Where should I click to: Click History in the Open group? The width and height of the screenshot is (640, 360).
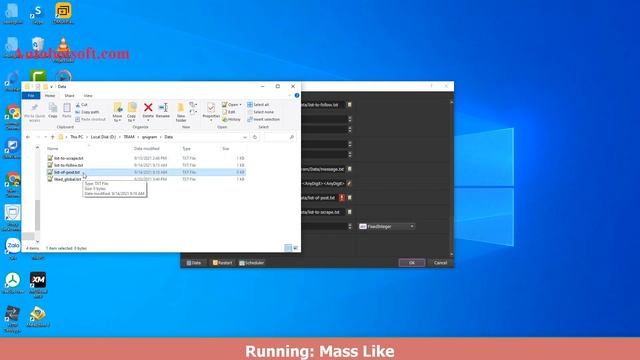coord(231,119)
